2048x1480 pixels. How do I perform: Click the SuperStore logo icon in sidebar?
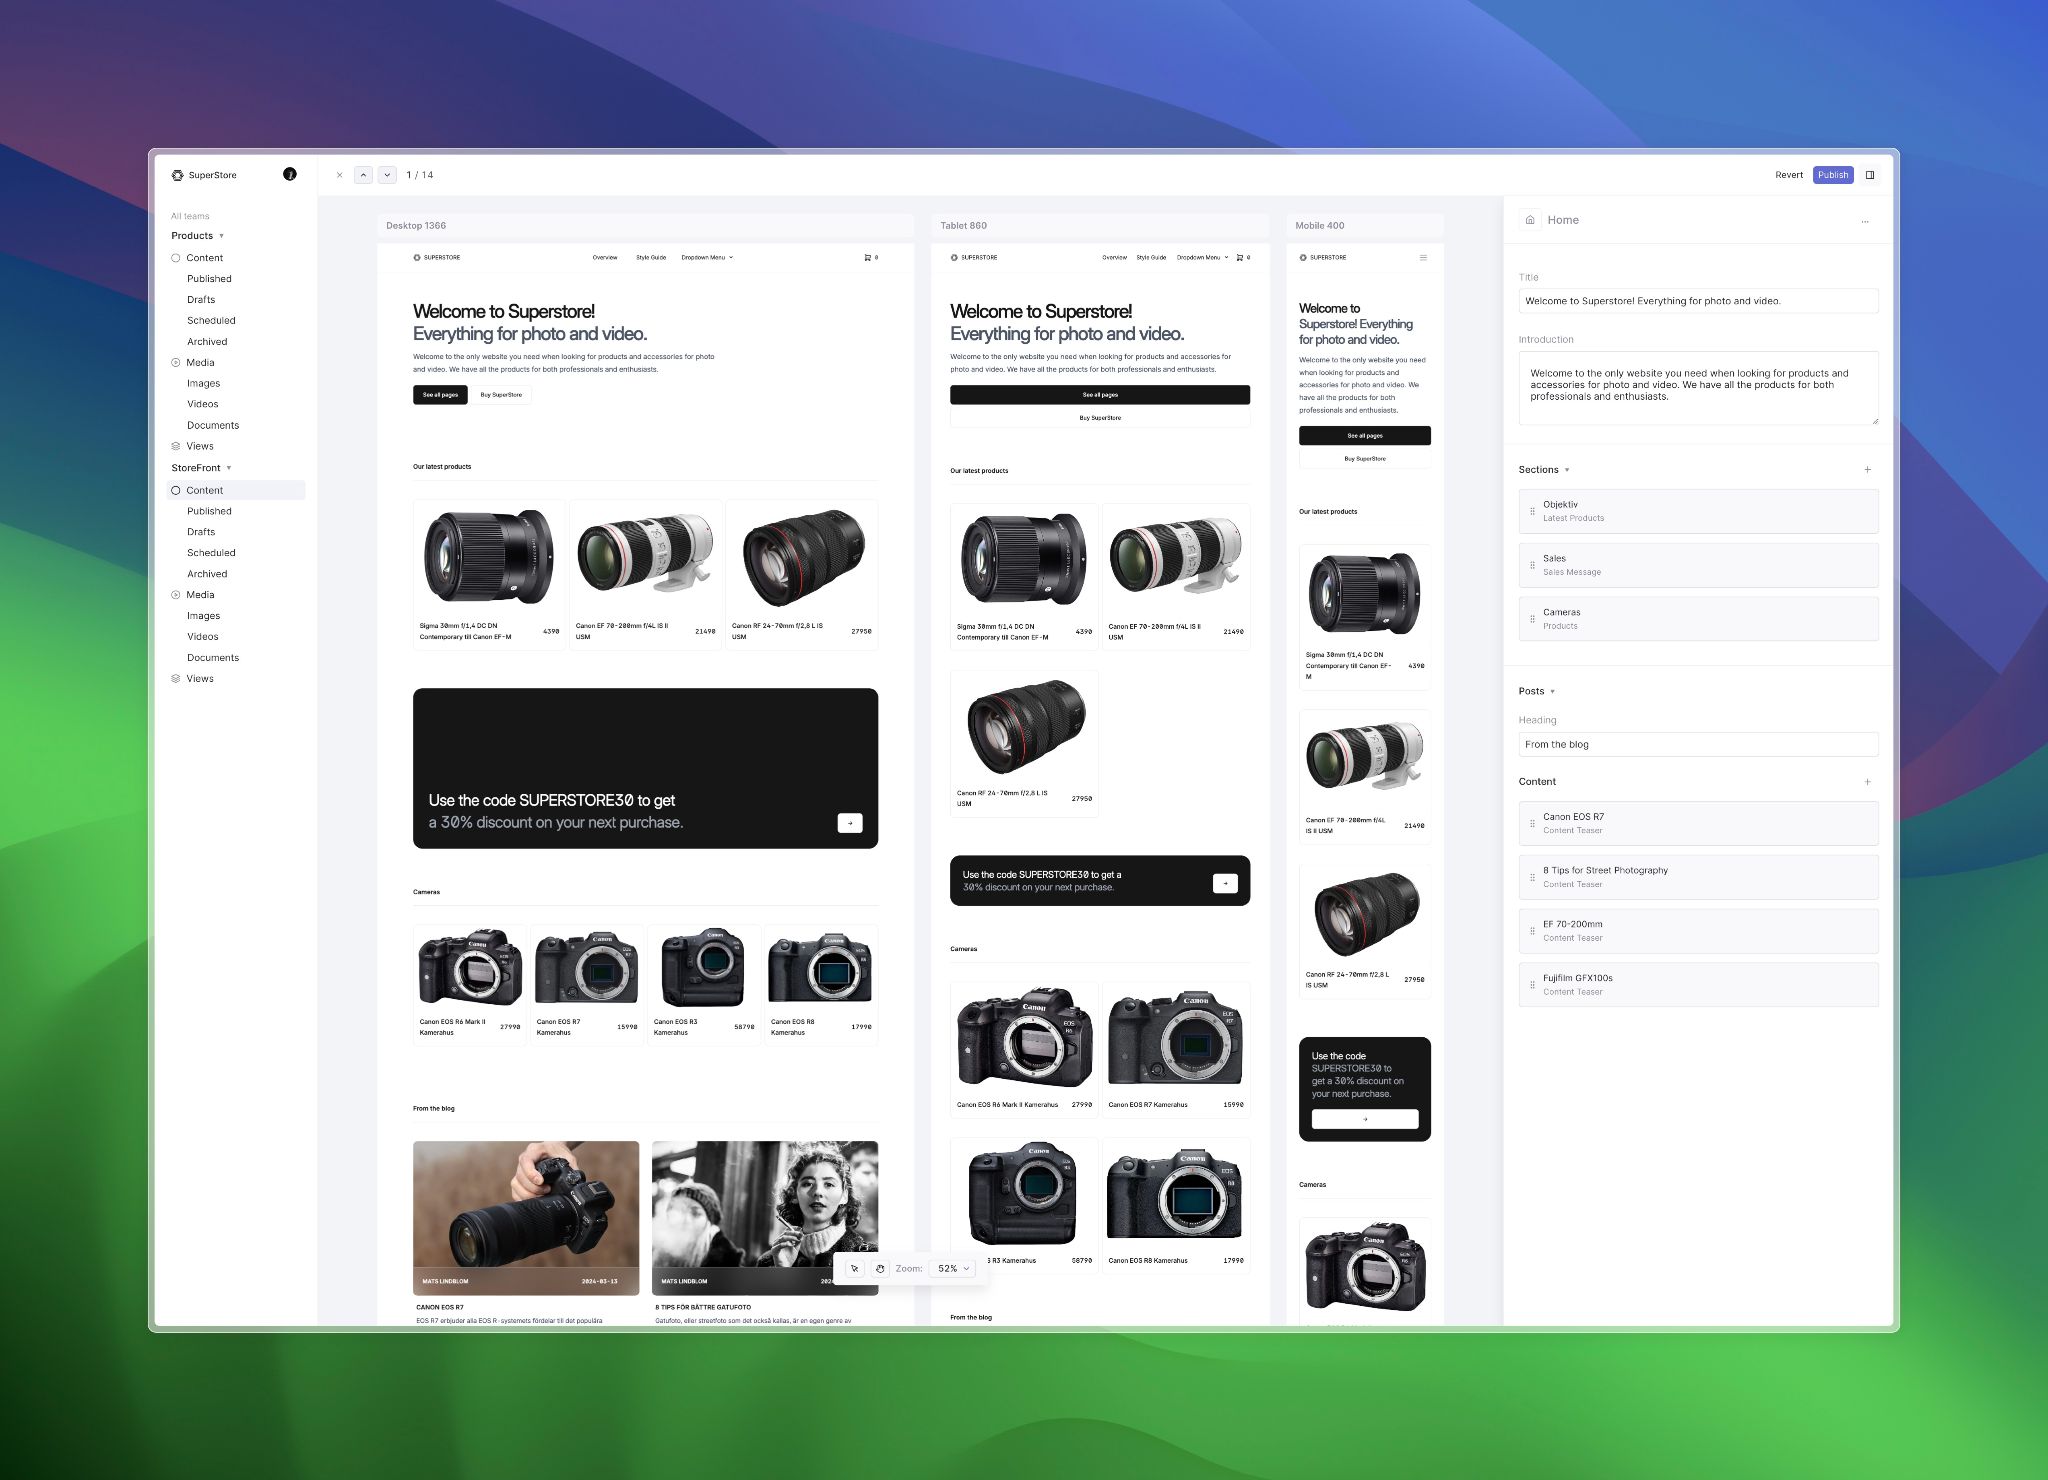coord(177,175)
